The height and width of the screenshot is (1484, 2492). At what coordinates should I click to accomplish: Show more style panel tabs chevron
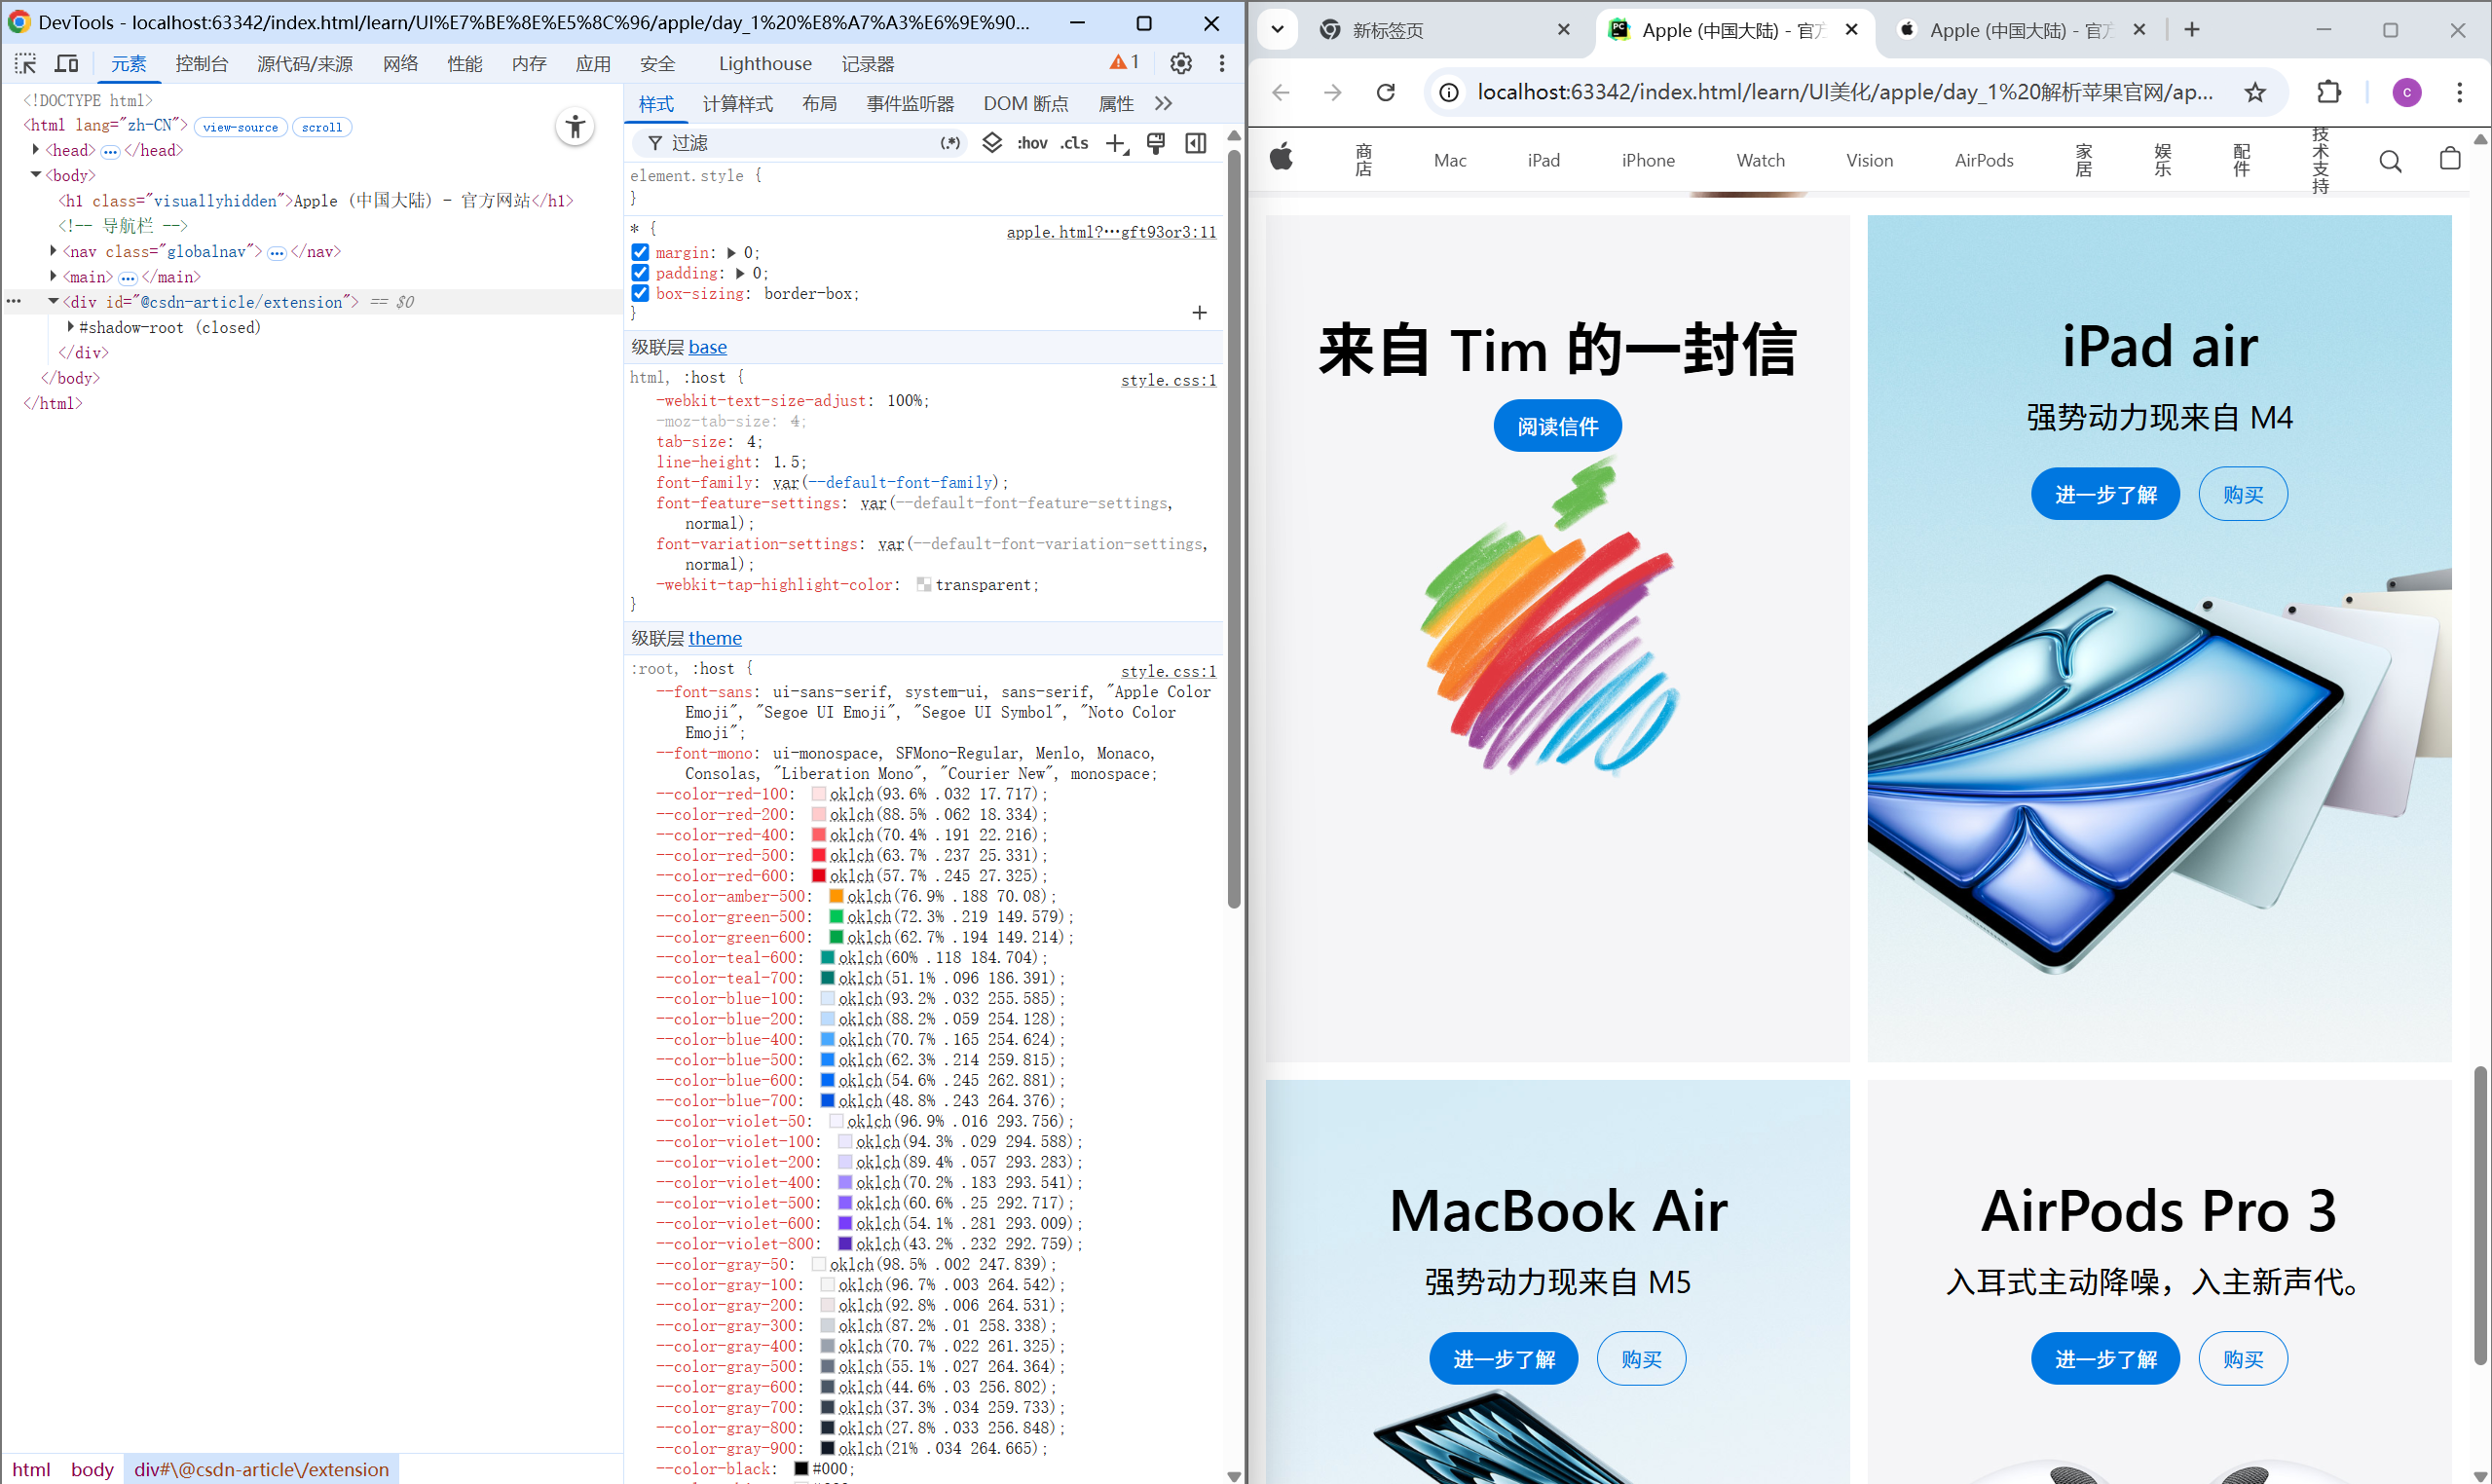click(1163, 104)
